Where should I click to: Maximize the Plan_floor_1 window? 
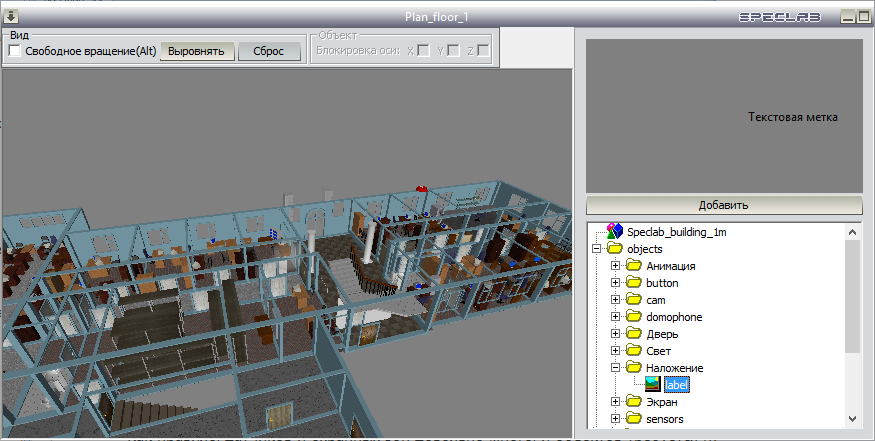863,17
